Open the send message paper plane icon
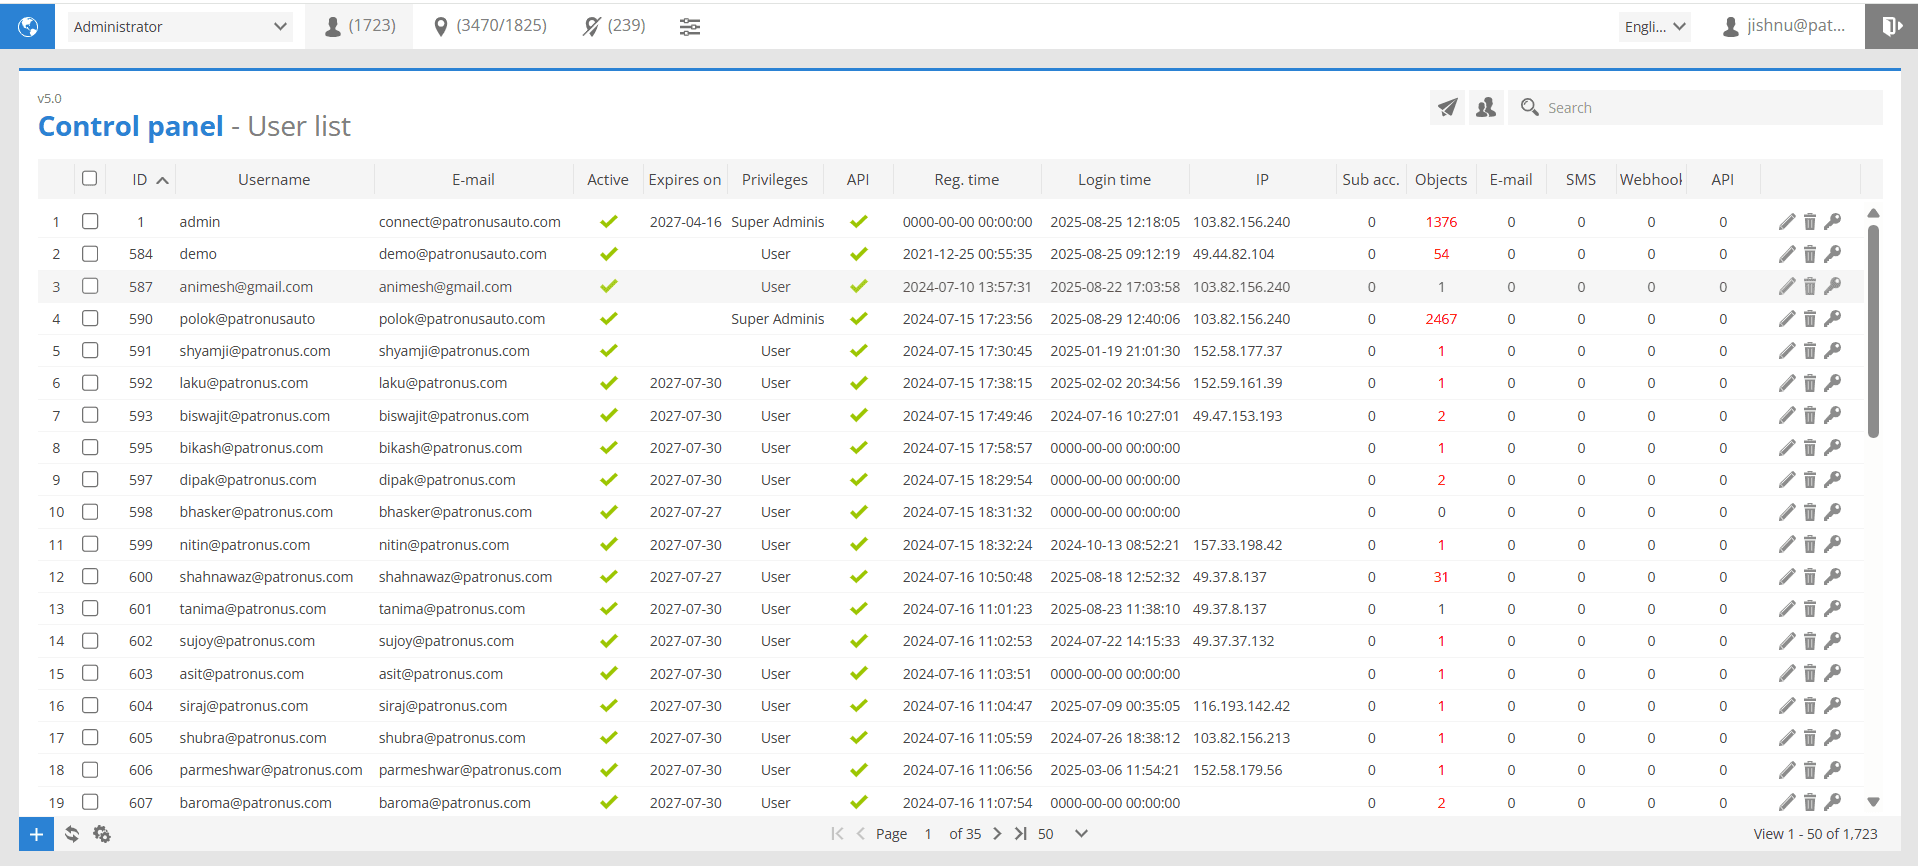Screen dimensions: 1918x866 (1447, 107)
